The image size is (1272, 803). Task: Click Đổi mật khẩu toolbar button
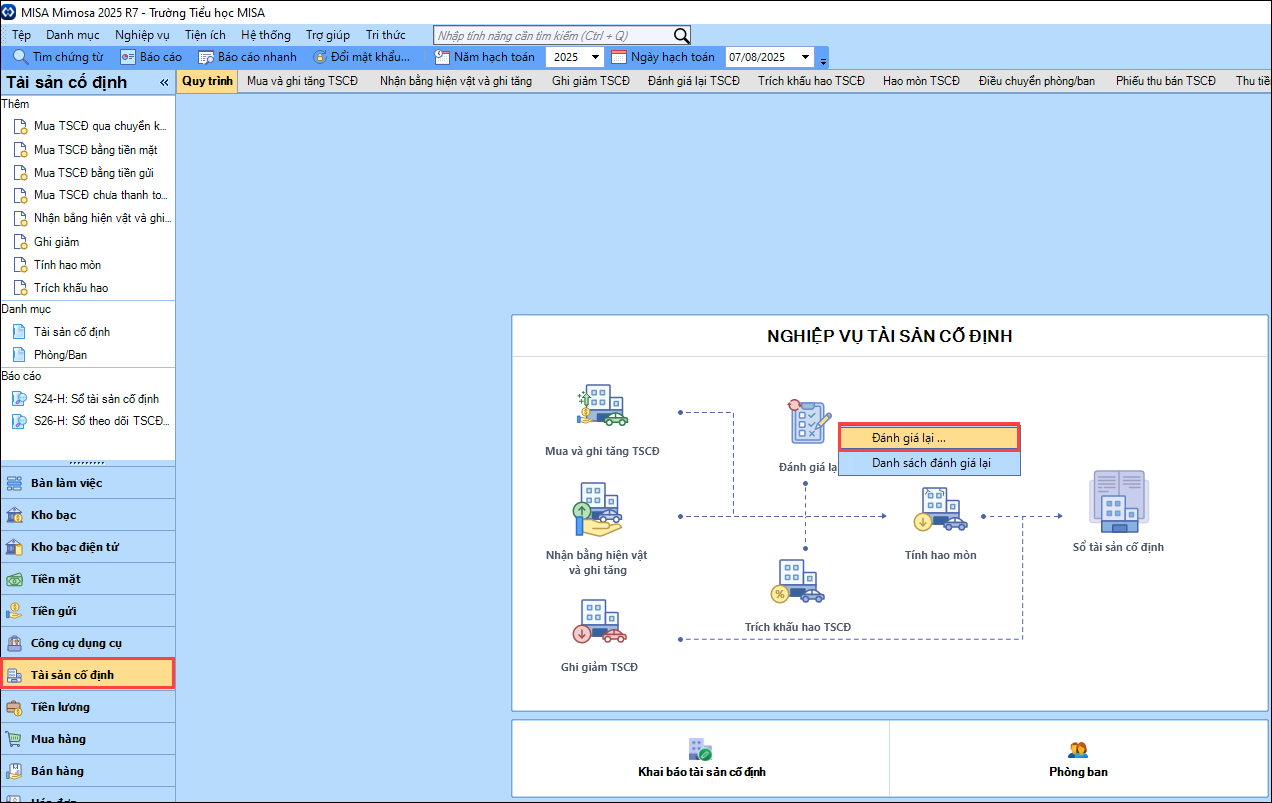coord(361,57)
